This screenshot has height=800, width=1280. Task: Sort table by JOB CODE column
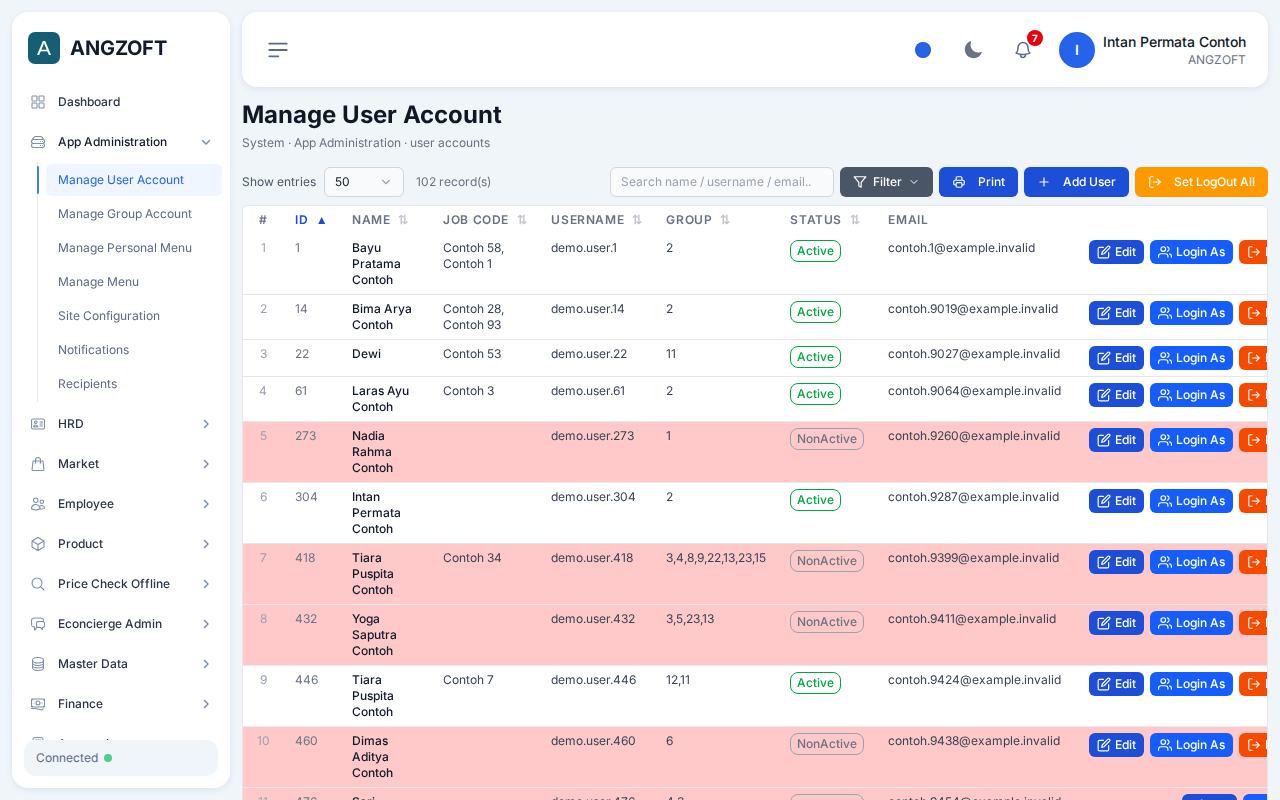(x=485, y=220)
